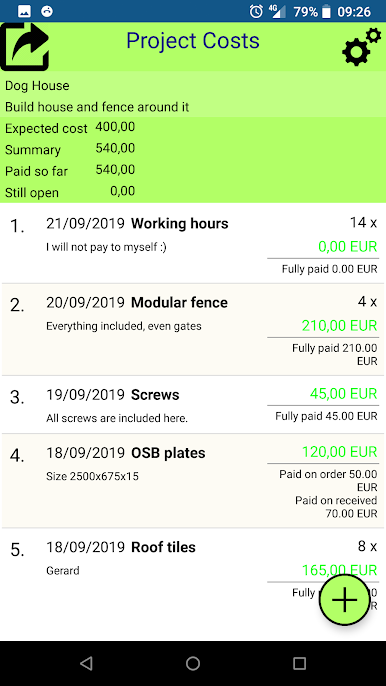The image size is (386, 686).
Task: Open the Modular fence cost entry
Action: (x=193, y=329)
